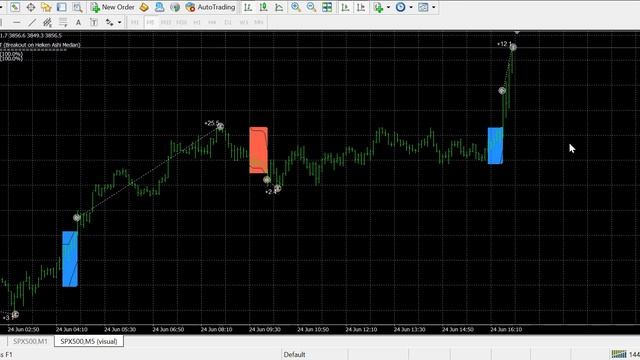Screen dimensions: 640x360
Task: Switch chart to MN timeframe
Action: click(259, 22)
